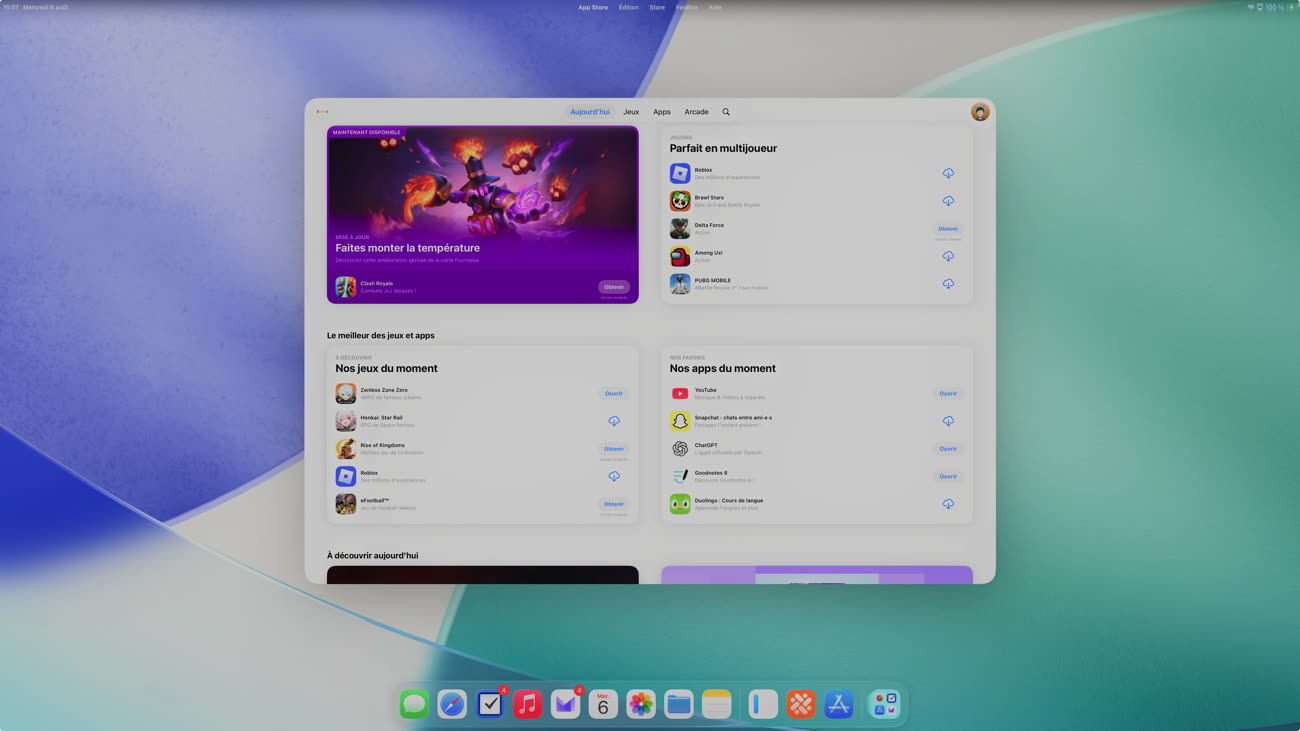Open Calendar from the dock
Screen dimensions: 1300x731
pyautogui.click(x=603, y=704)
